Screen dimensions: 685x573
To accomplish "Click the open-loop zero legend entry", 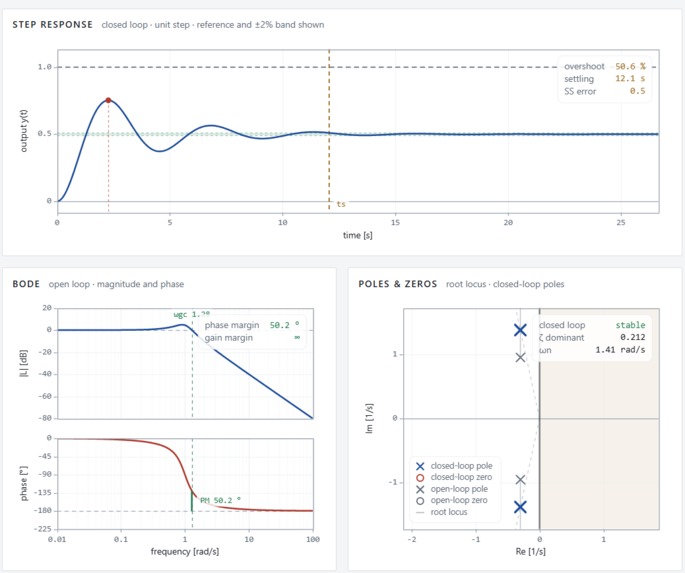I will pyautogui.click(x=451, y=501).
